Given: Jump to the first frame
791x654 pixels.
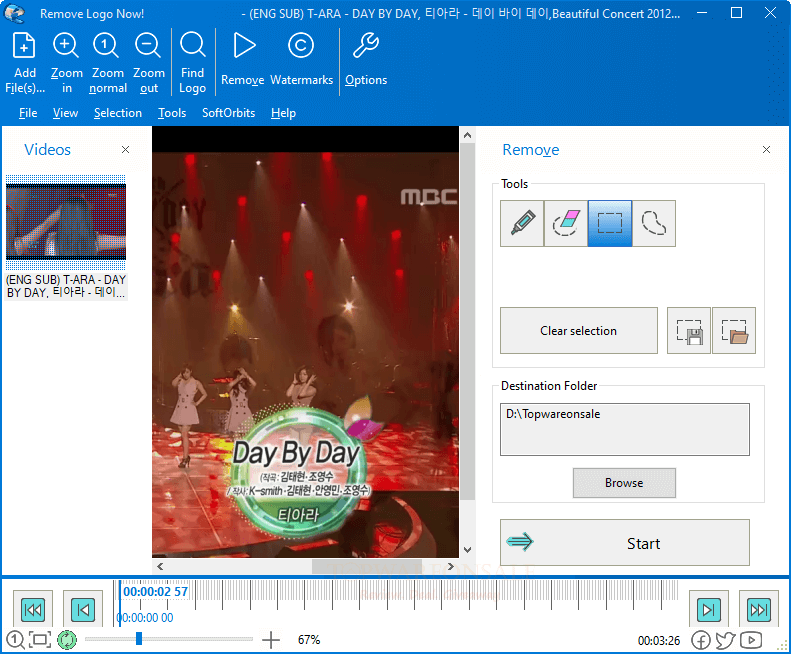Looking at the screenshot, I should [33, 610].
